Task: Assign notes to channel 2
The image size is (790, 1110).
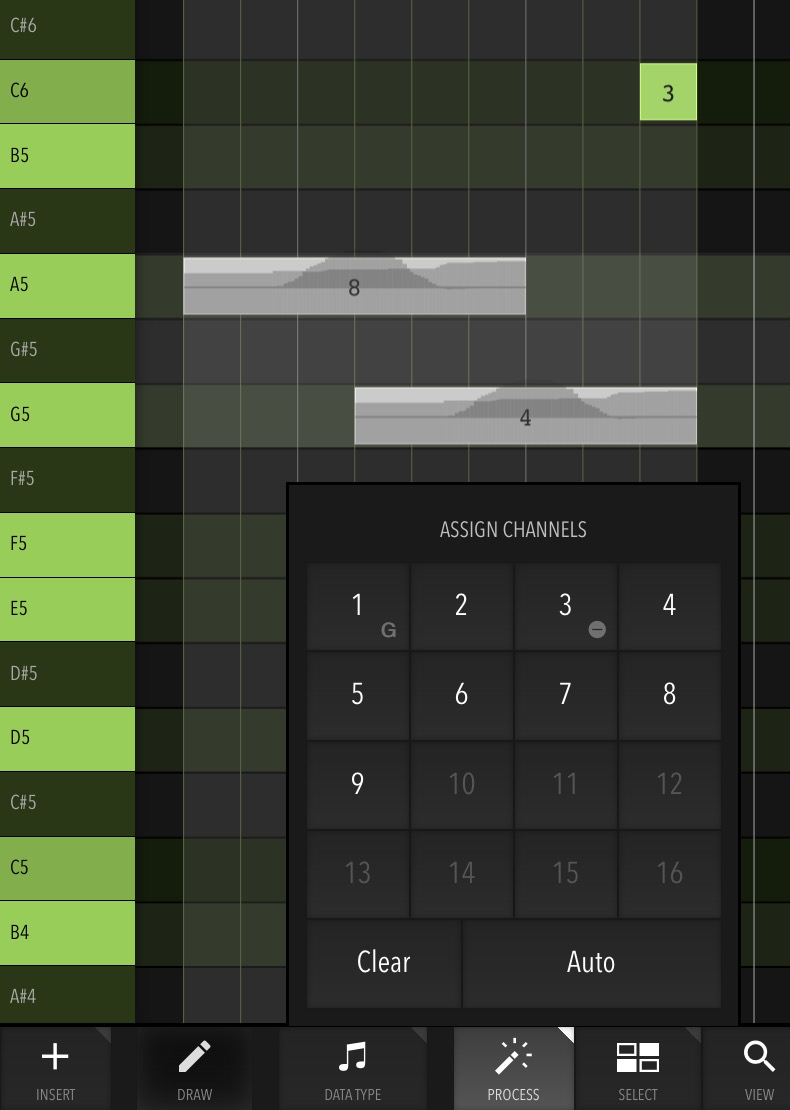Action: tap(462, 607)
